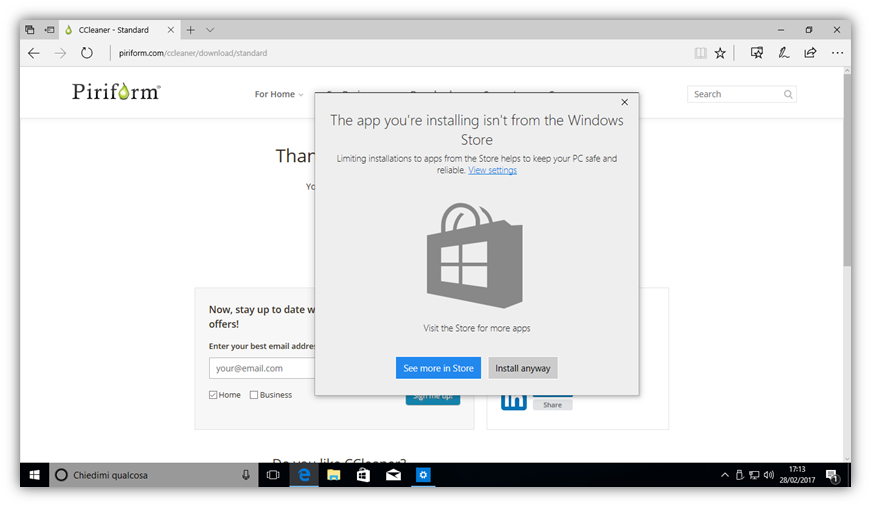The width and height of the screenshot is (871, 507).
Task: Expand the For Home menu
Action: pyautogui.click(x=279, y=94)
